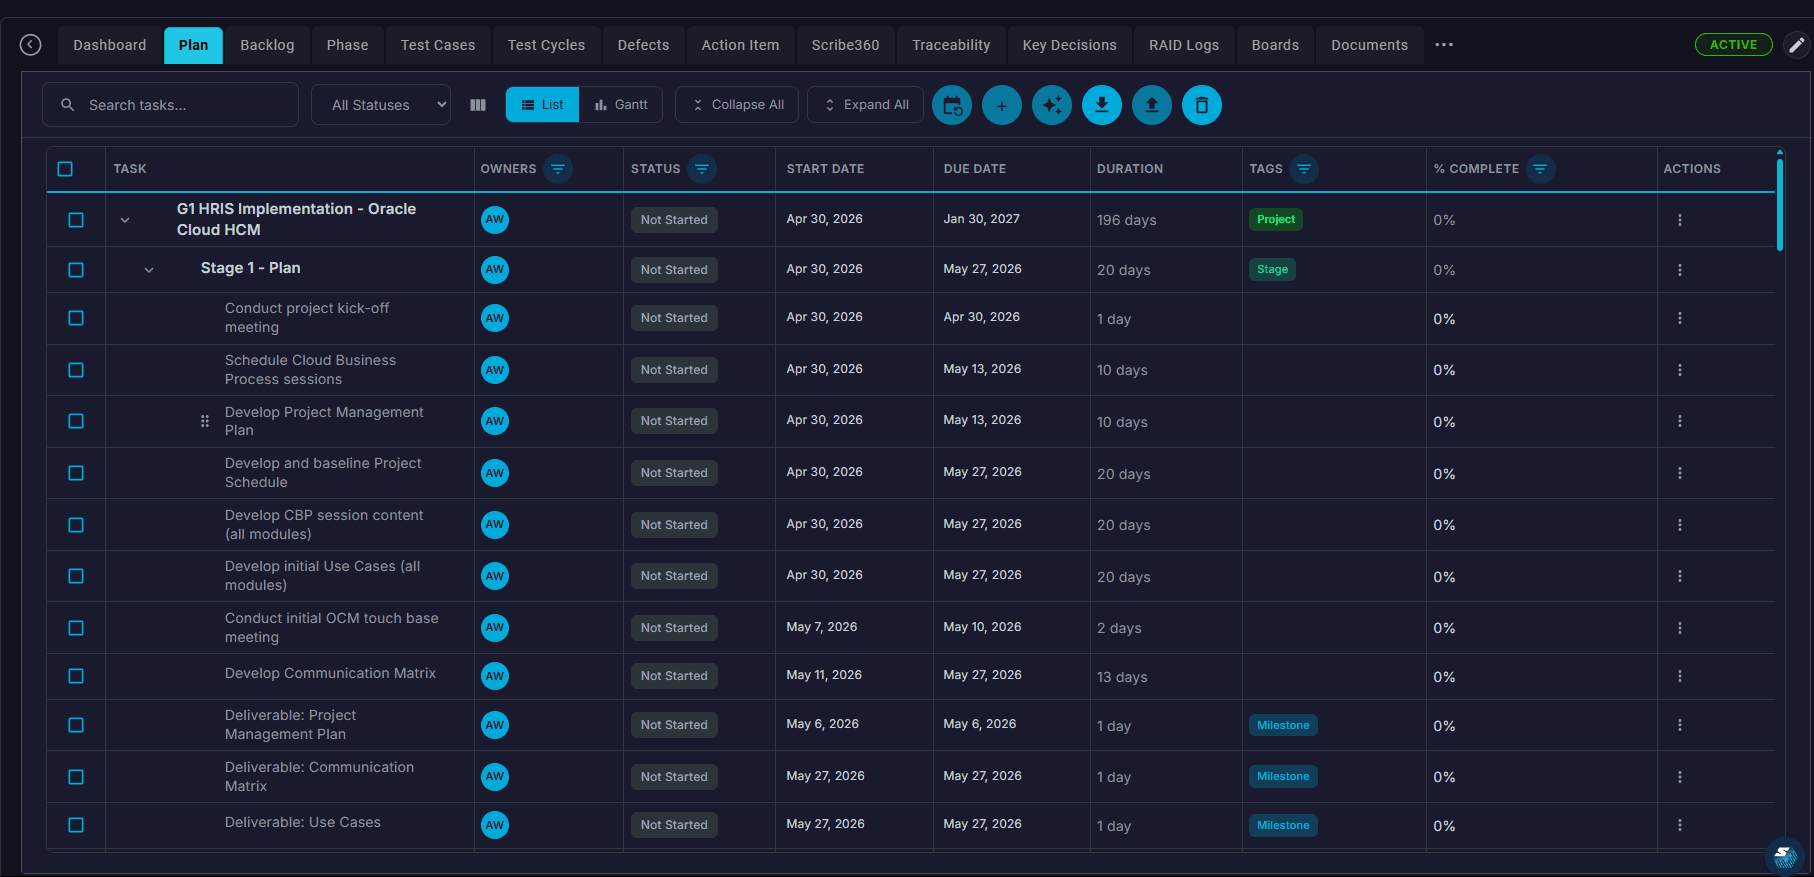Check the Schedule Cloud Business Process sessions checkbox
This screenshot has width=1814, height=877.
76,370
